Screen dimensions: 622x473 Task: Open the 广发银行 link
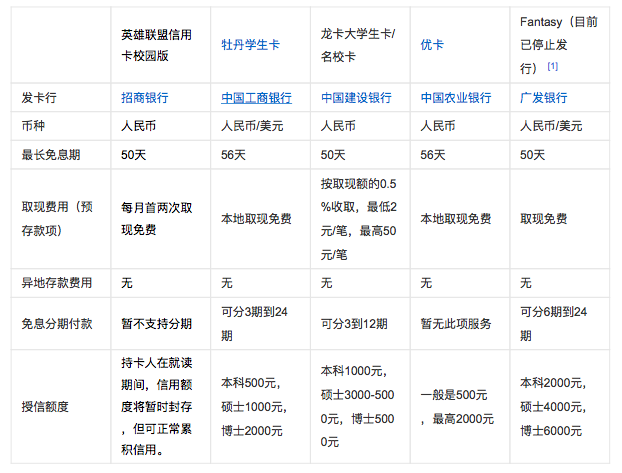pyautogui.click(x=543, y=98)
